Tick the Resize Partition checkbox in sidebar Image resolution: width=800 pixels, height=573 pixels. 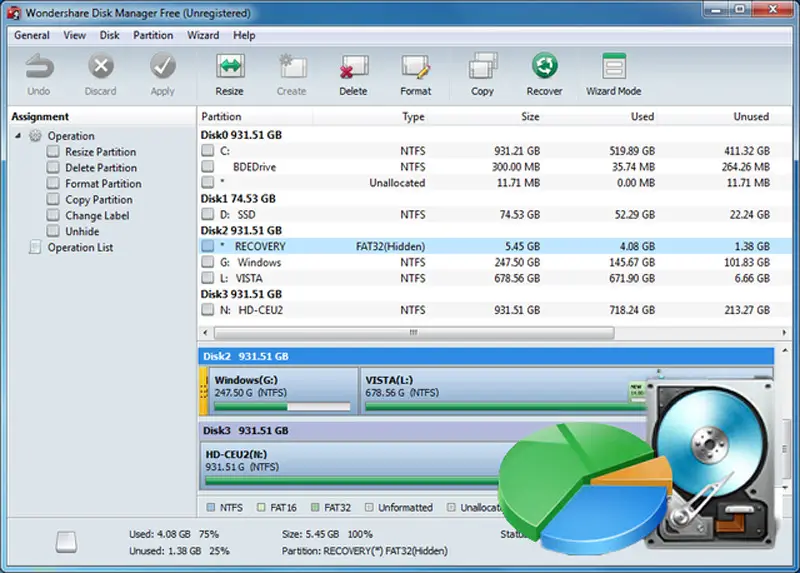click(53, 152)
